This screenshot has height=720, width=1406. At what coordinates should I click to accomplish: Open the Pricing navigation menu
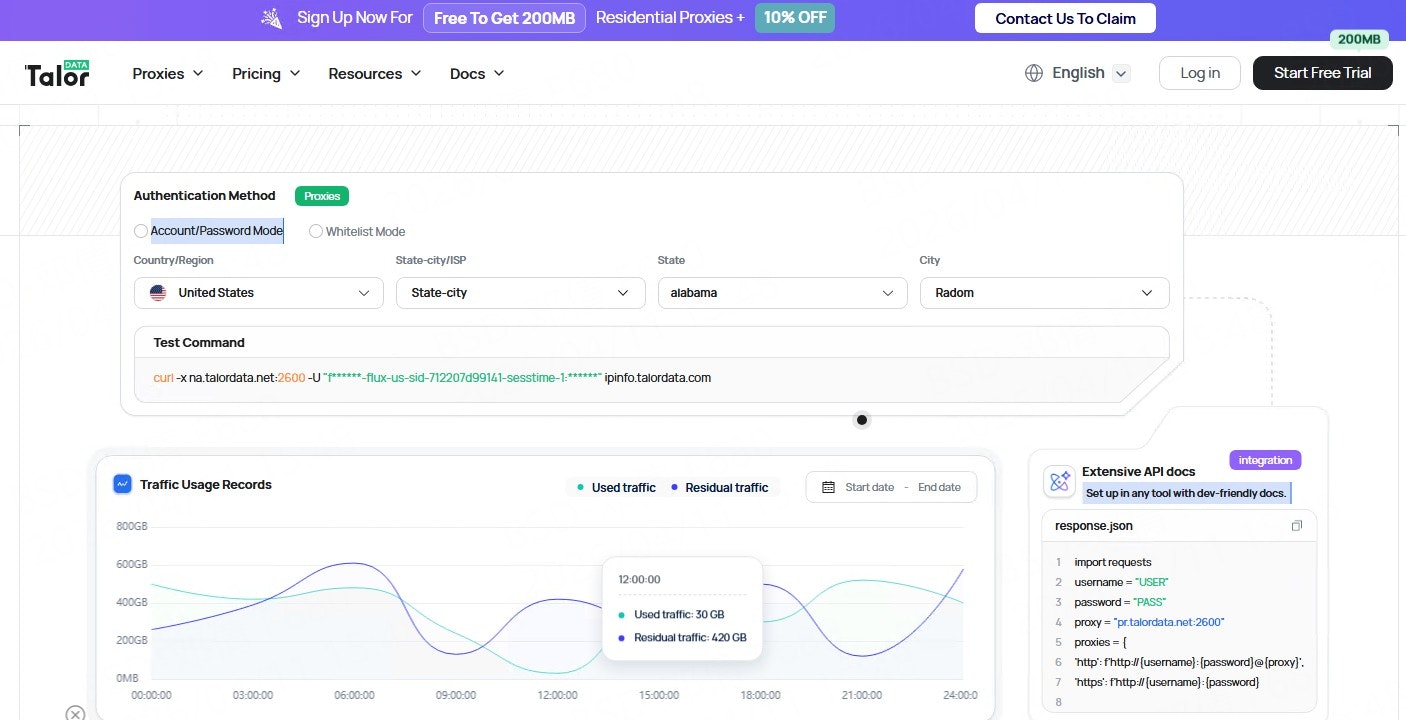(x=266, y=73)
